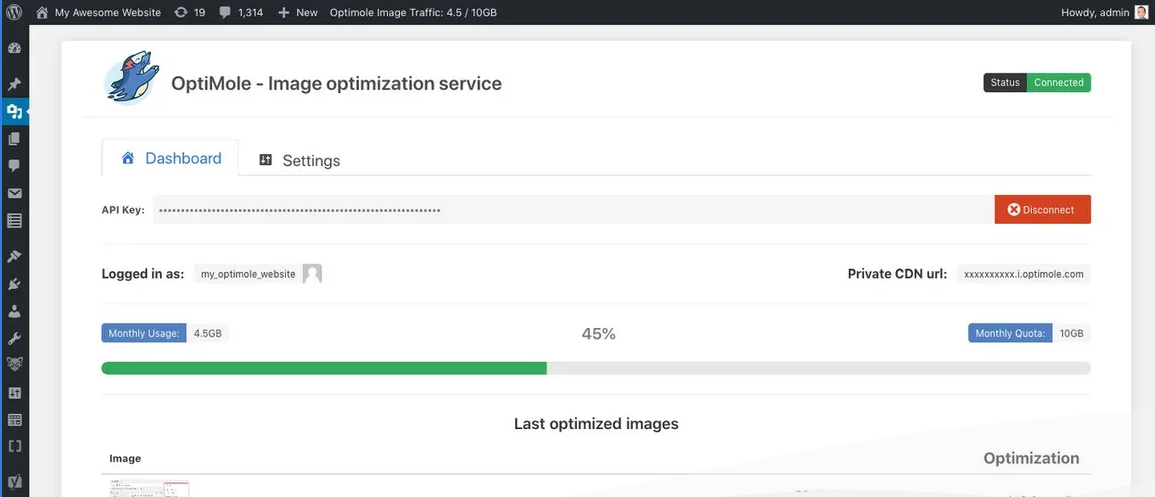View the 1,314 comments in admin bar
The image size is (1155, 497).
241,13
